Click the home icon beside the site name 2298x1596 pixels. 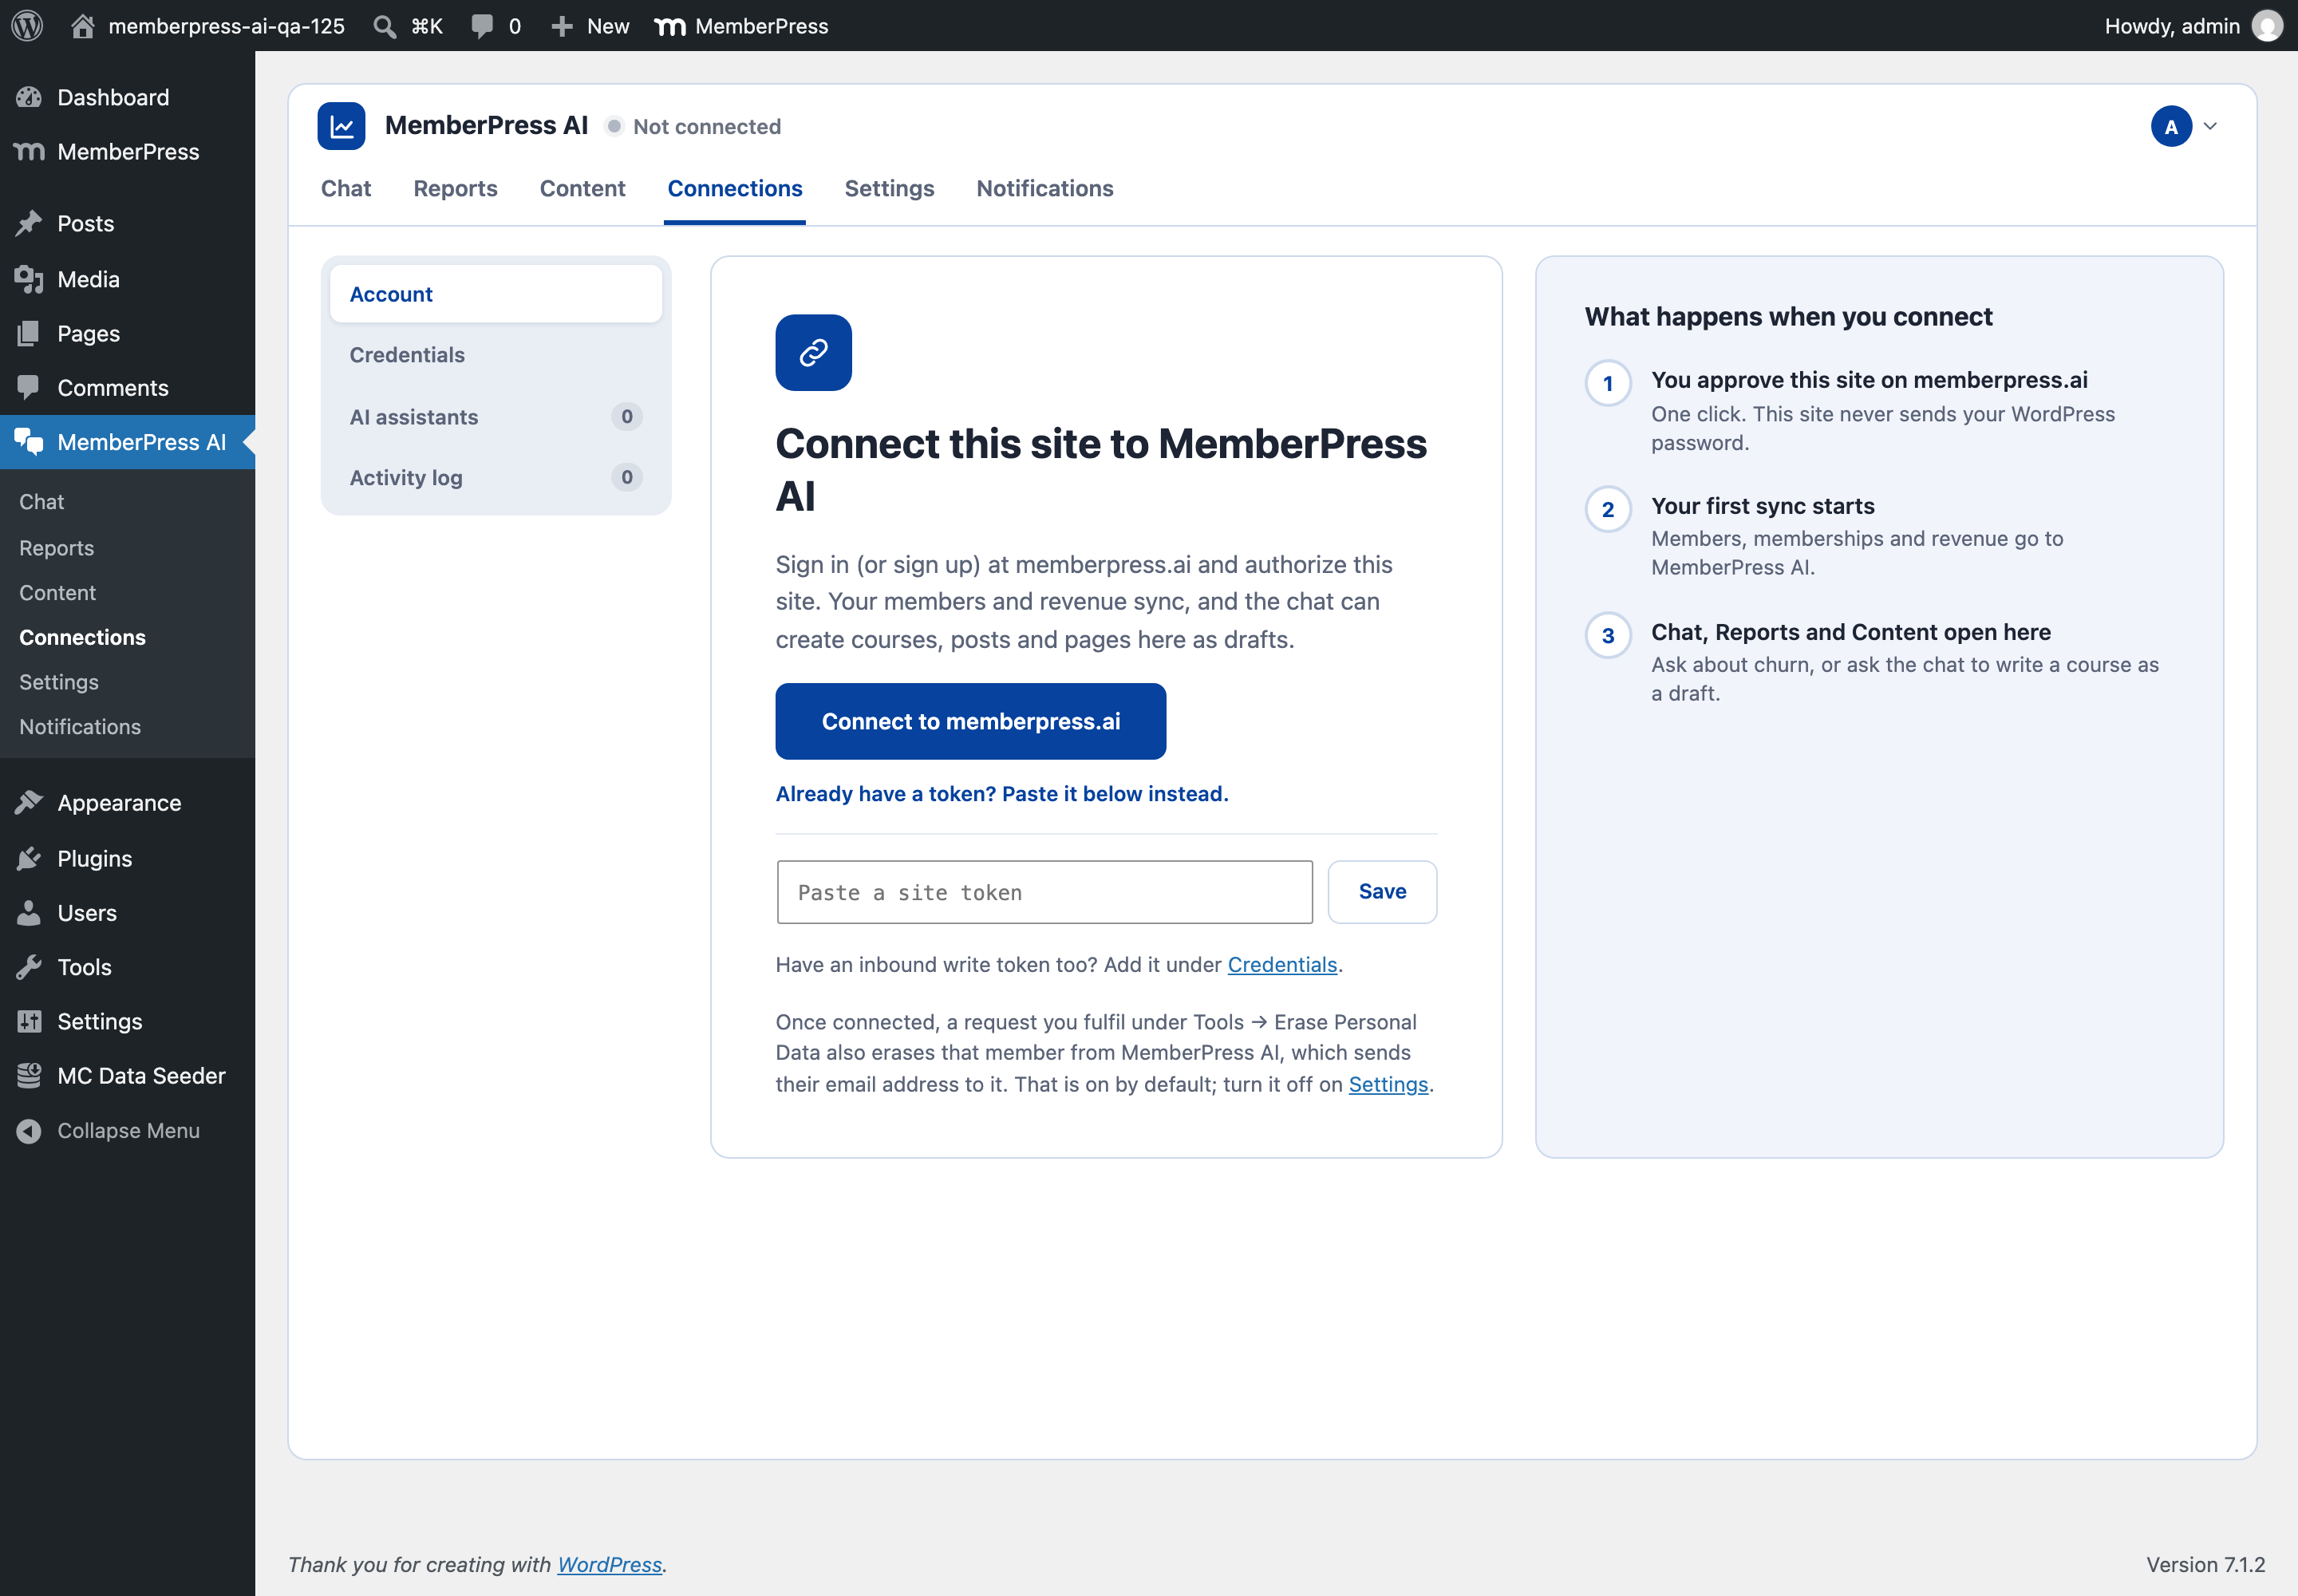pyautogui.click(x=83, y=25)
